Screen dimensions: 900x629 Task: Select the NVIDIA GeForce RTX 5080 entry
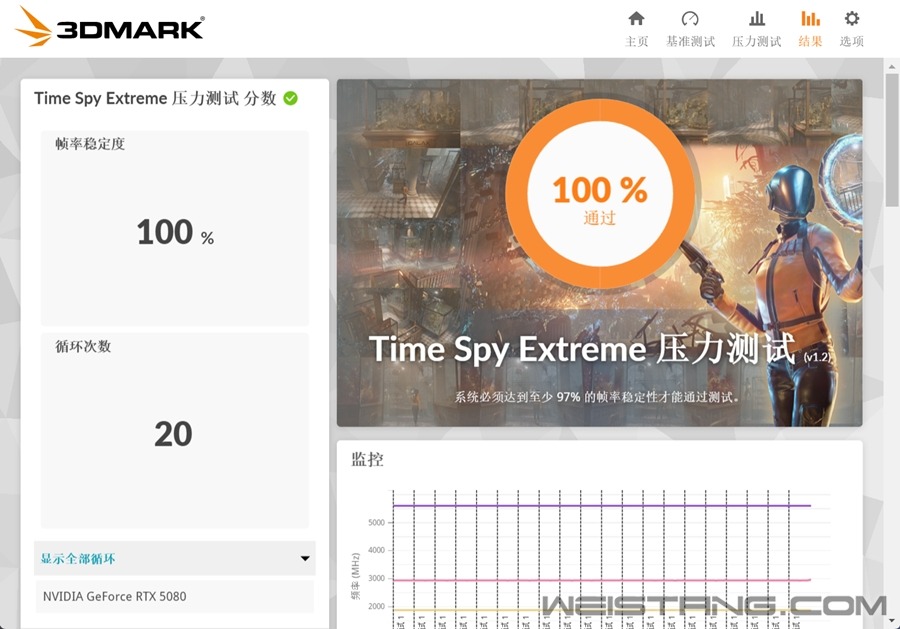[x=174, y=596]
